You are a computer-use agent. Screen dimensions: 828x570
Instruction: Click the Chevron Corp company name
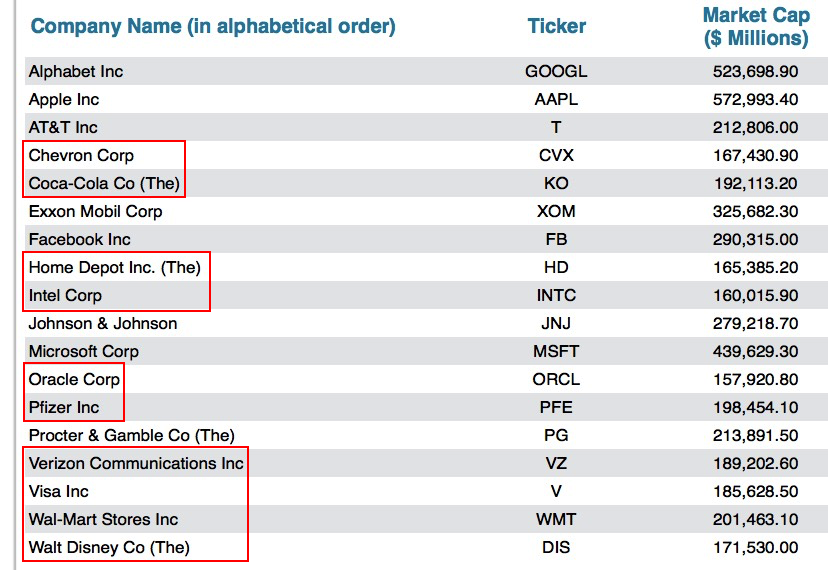pos(81,156)
